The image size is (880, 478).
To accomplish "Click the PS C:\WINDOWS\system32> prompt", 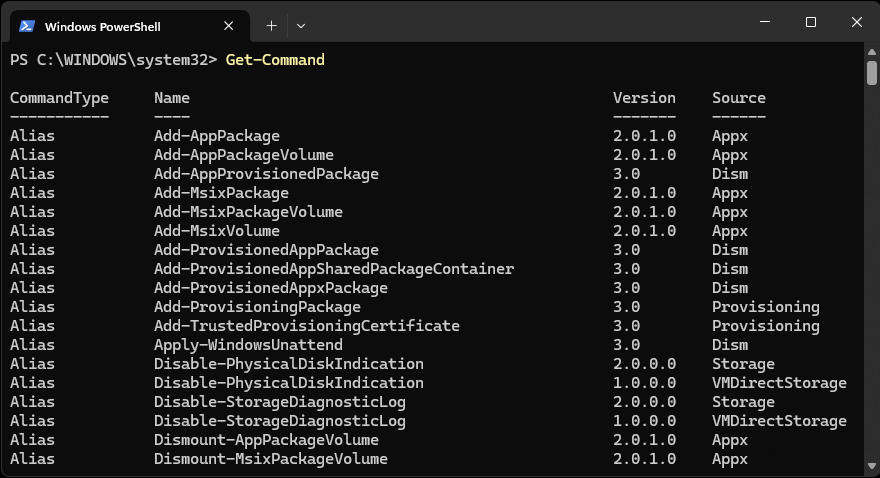I will coord(113,60).
